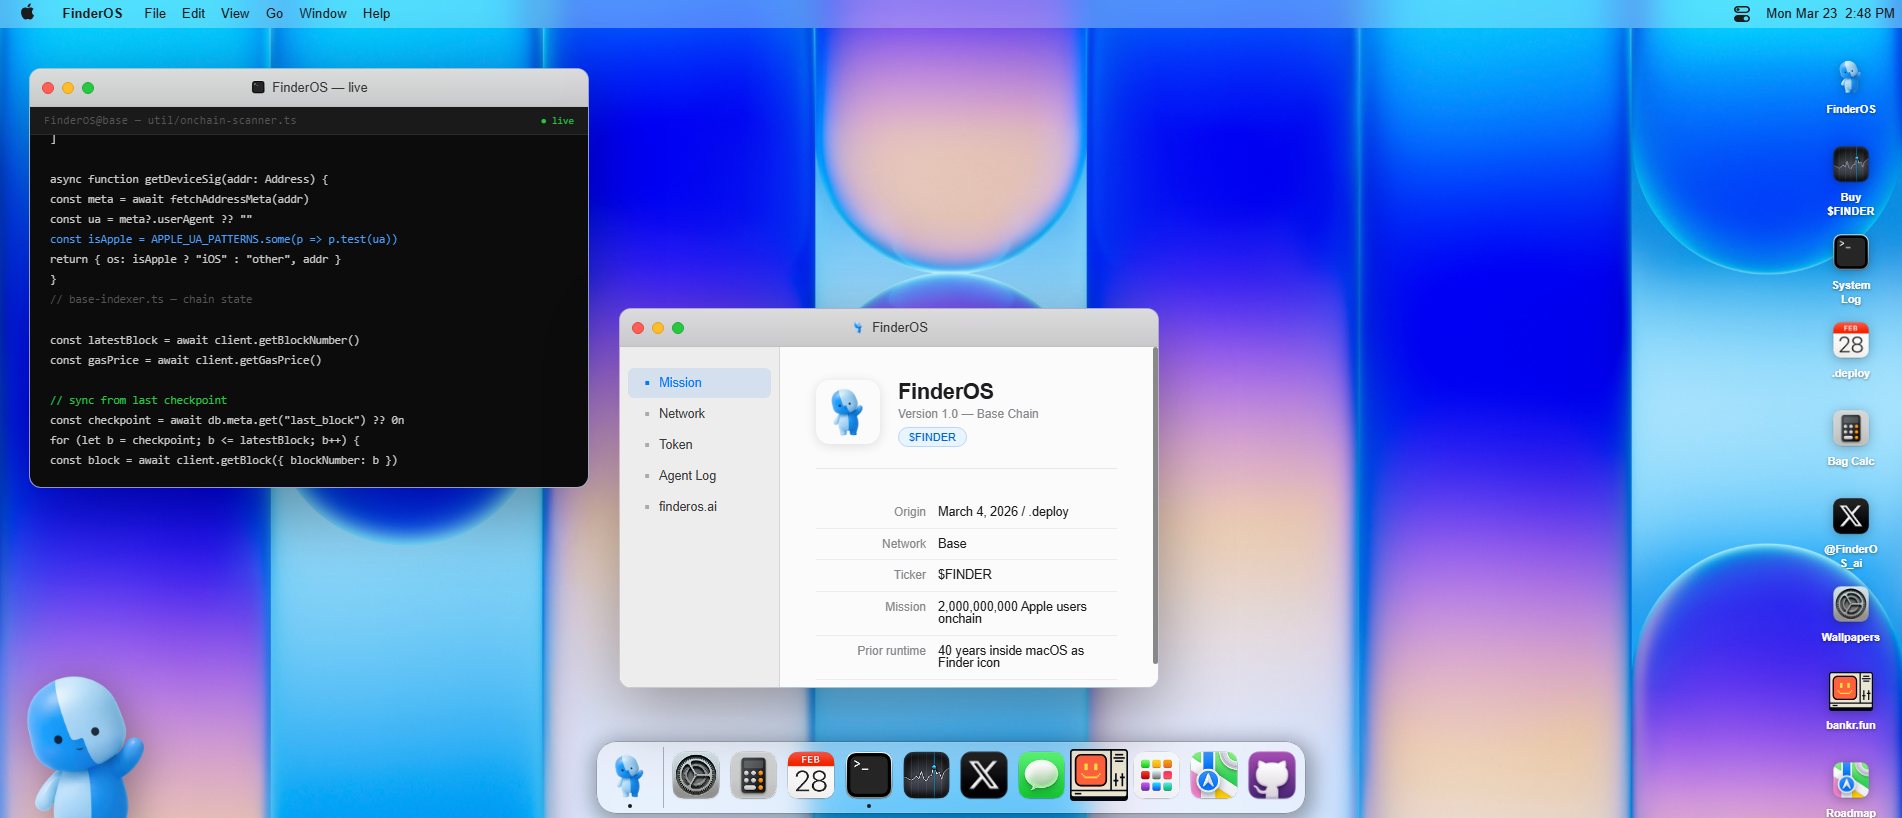The width and height of the screenshot is (1902, 818).
Task: Click the '// sync from last checkpoint' comment
Action: click(138, 400)
